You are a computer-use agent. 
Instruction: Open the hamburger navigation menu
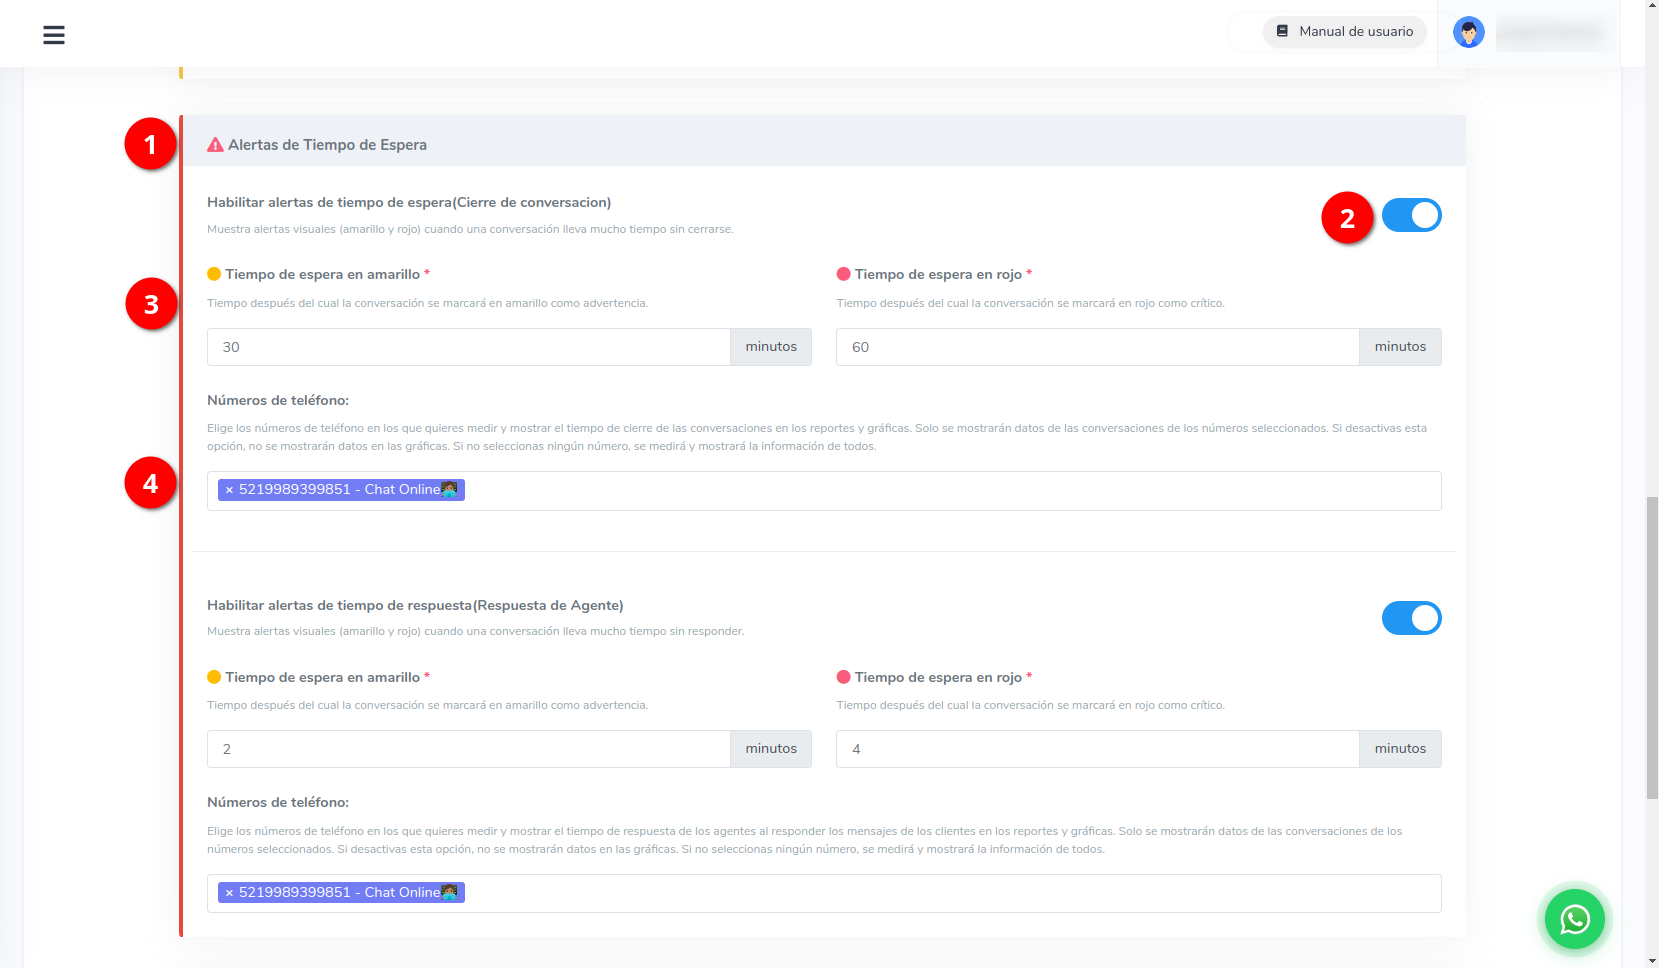53,34
